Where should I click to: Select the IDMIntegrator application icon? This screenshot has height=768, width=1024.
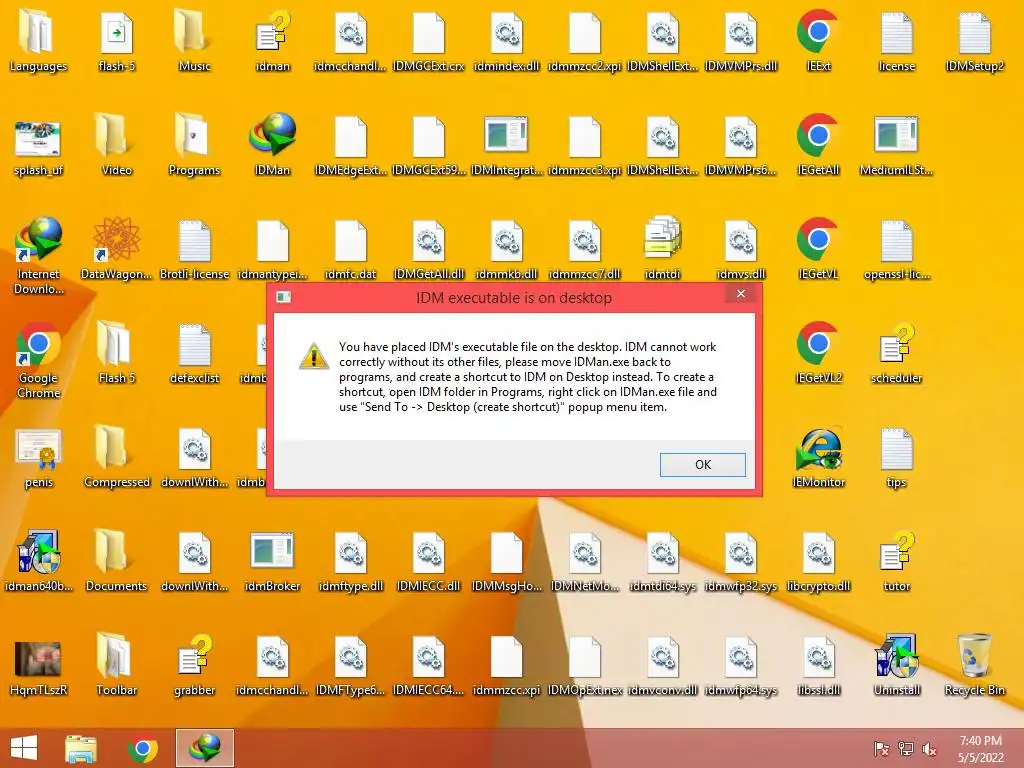(x=506, y=135)
